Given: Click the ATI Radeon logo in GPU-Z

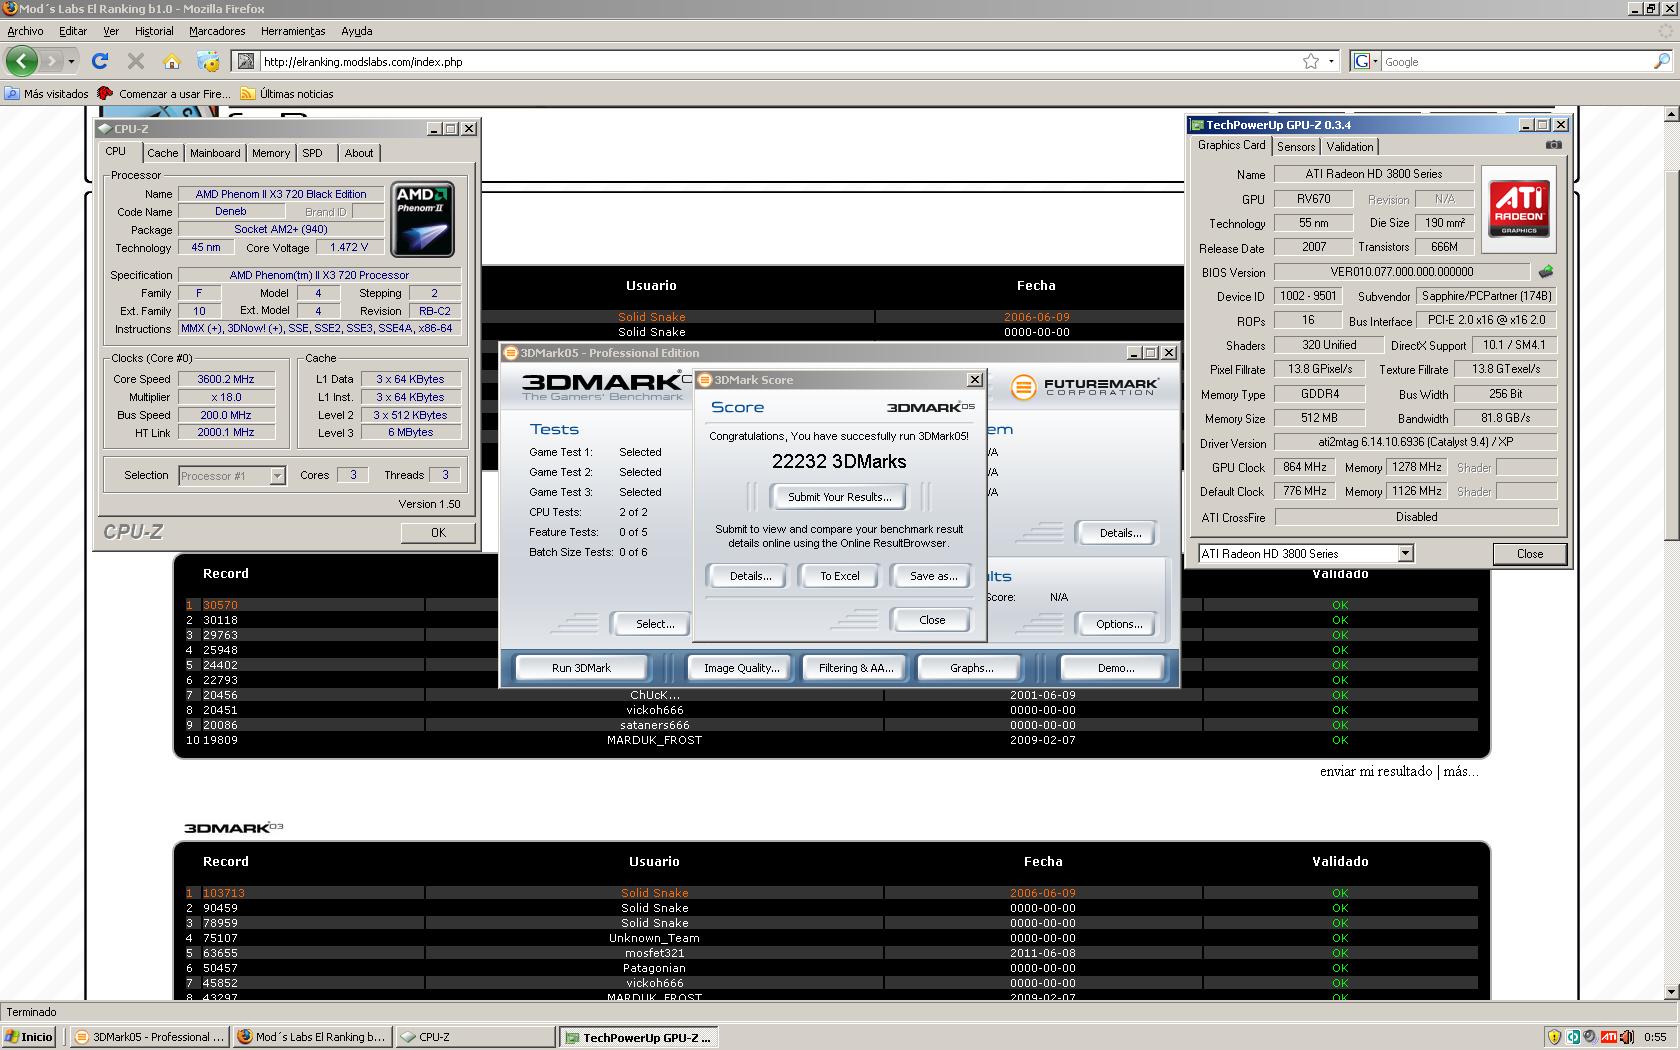Looking at the screenshot, I should pos(1519,207).
